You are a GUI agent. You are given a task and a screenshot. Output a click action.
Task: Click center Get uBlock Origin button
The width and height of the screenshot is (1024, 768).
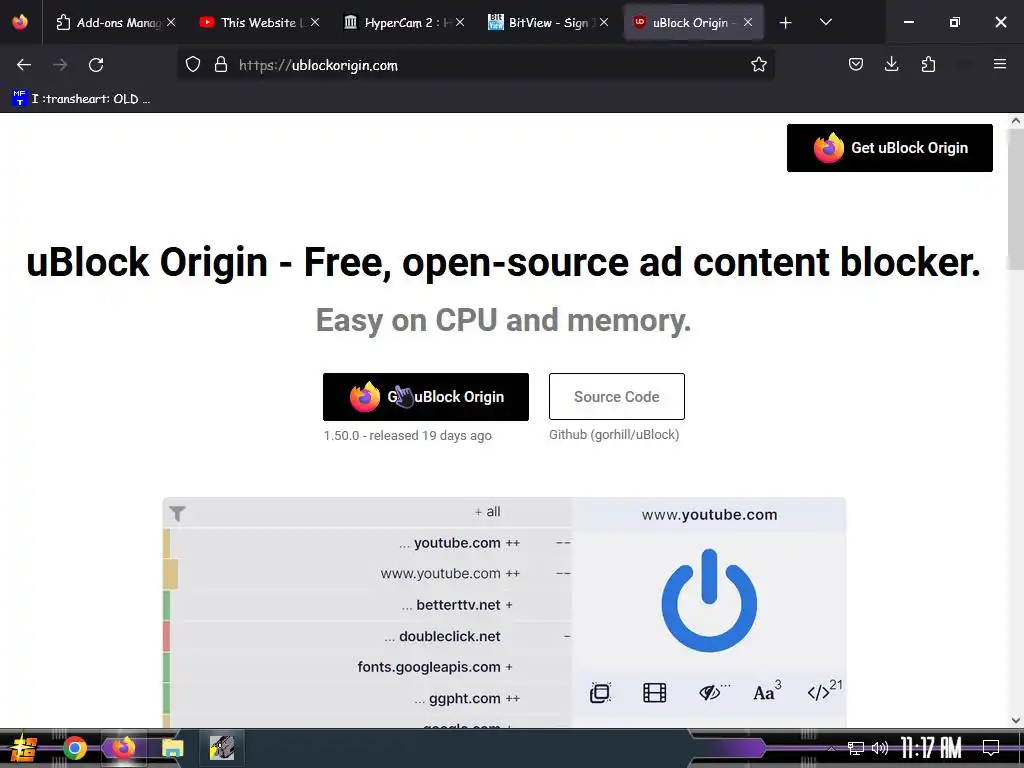pyautogui.click(x=426, y=396)
